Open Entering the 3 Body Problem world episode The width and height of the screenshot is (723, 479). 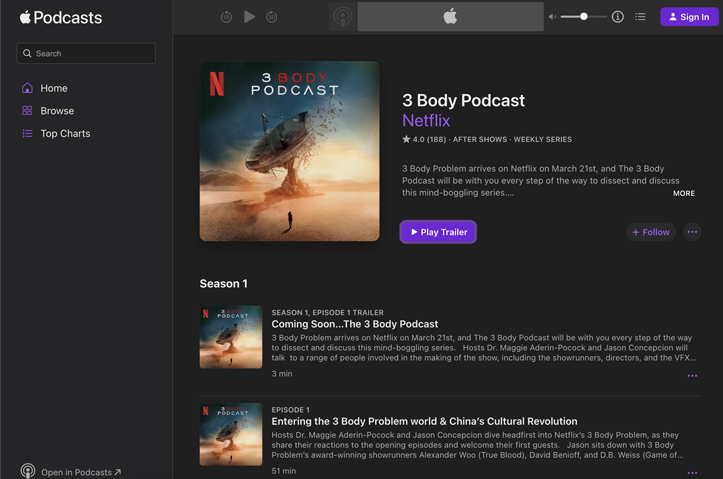tap(424, 421)
